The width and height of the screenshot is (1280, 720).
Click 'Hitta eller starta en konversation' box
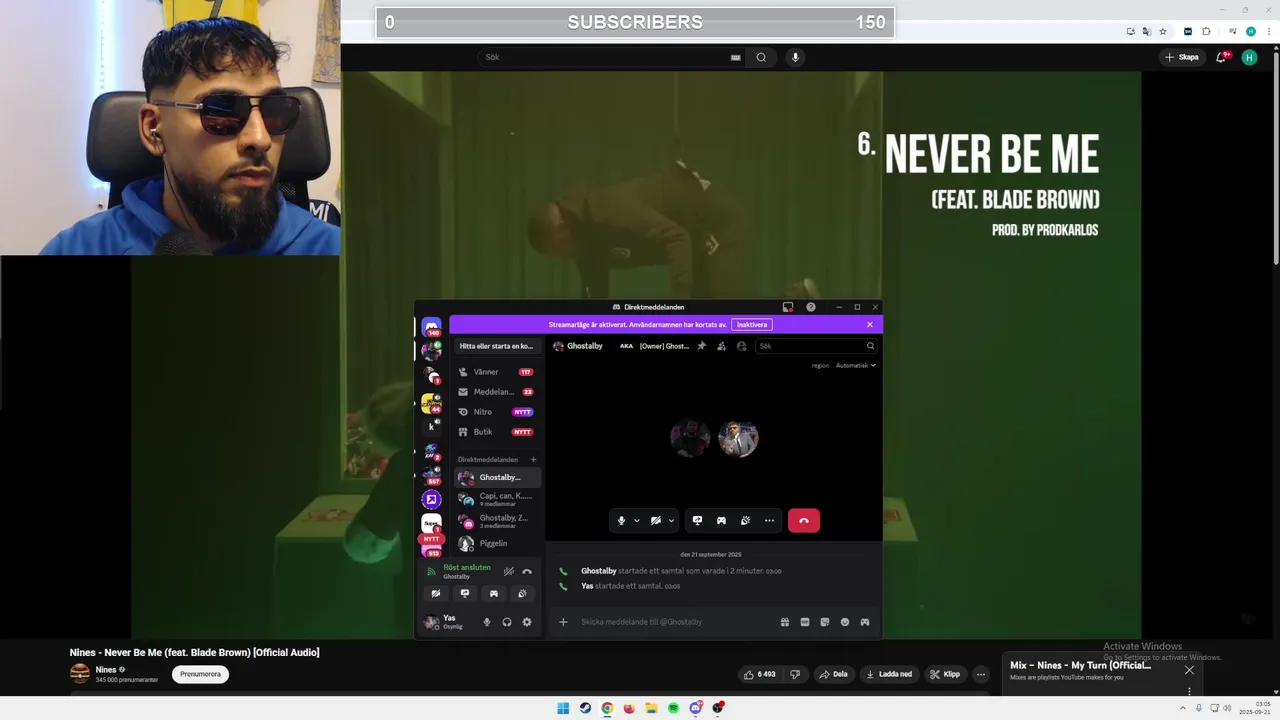click(x=497, y=346)
